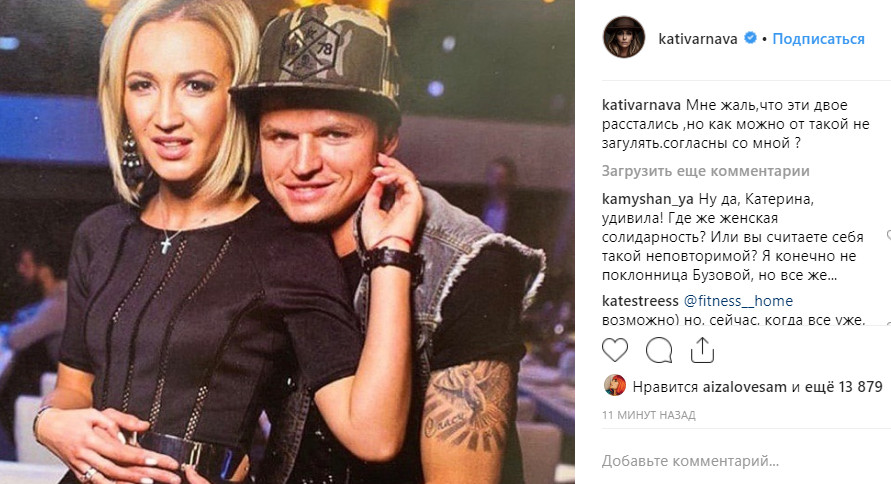Viewport: 891px width, 484px height.
Task: Like the kamyshan_ya comment with the small heart
Action: pyautogui.click(x=888, y=235)
